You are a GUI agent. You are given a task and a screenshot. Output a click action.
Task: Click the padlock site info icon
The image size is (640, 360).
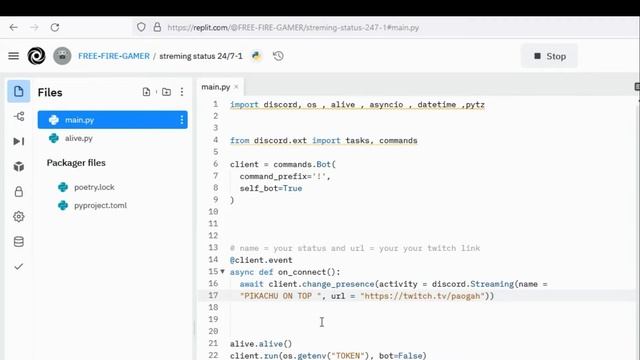[157, 27]
